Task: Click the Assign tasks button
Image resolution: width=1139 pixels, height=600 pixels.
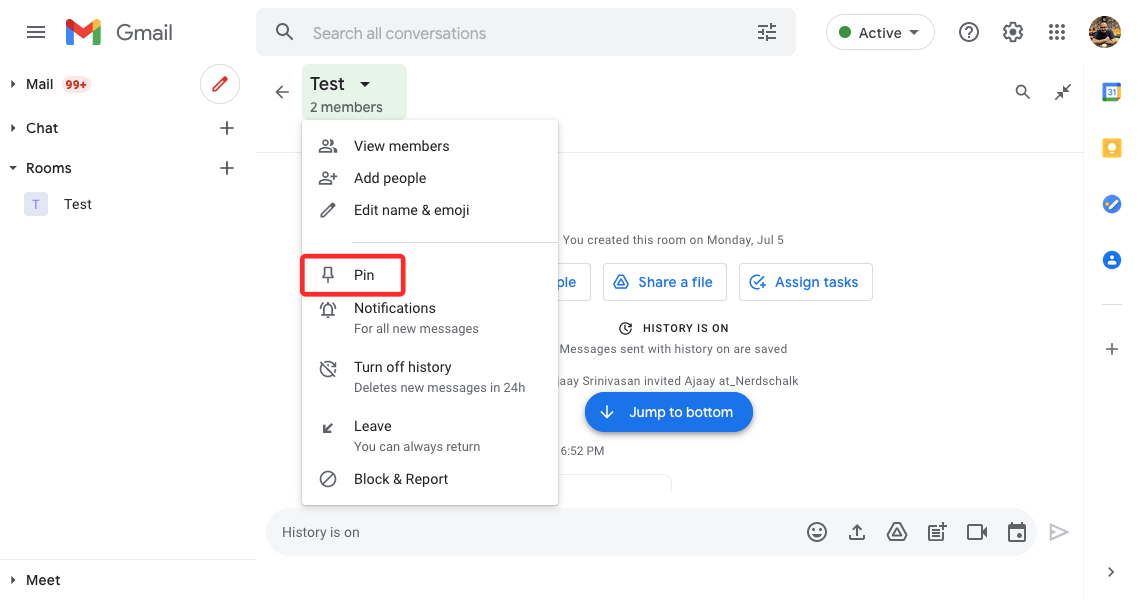Action: click(x=805, y=282)
